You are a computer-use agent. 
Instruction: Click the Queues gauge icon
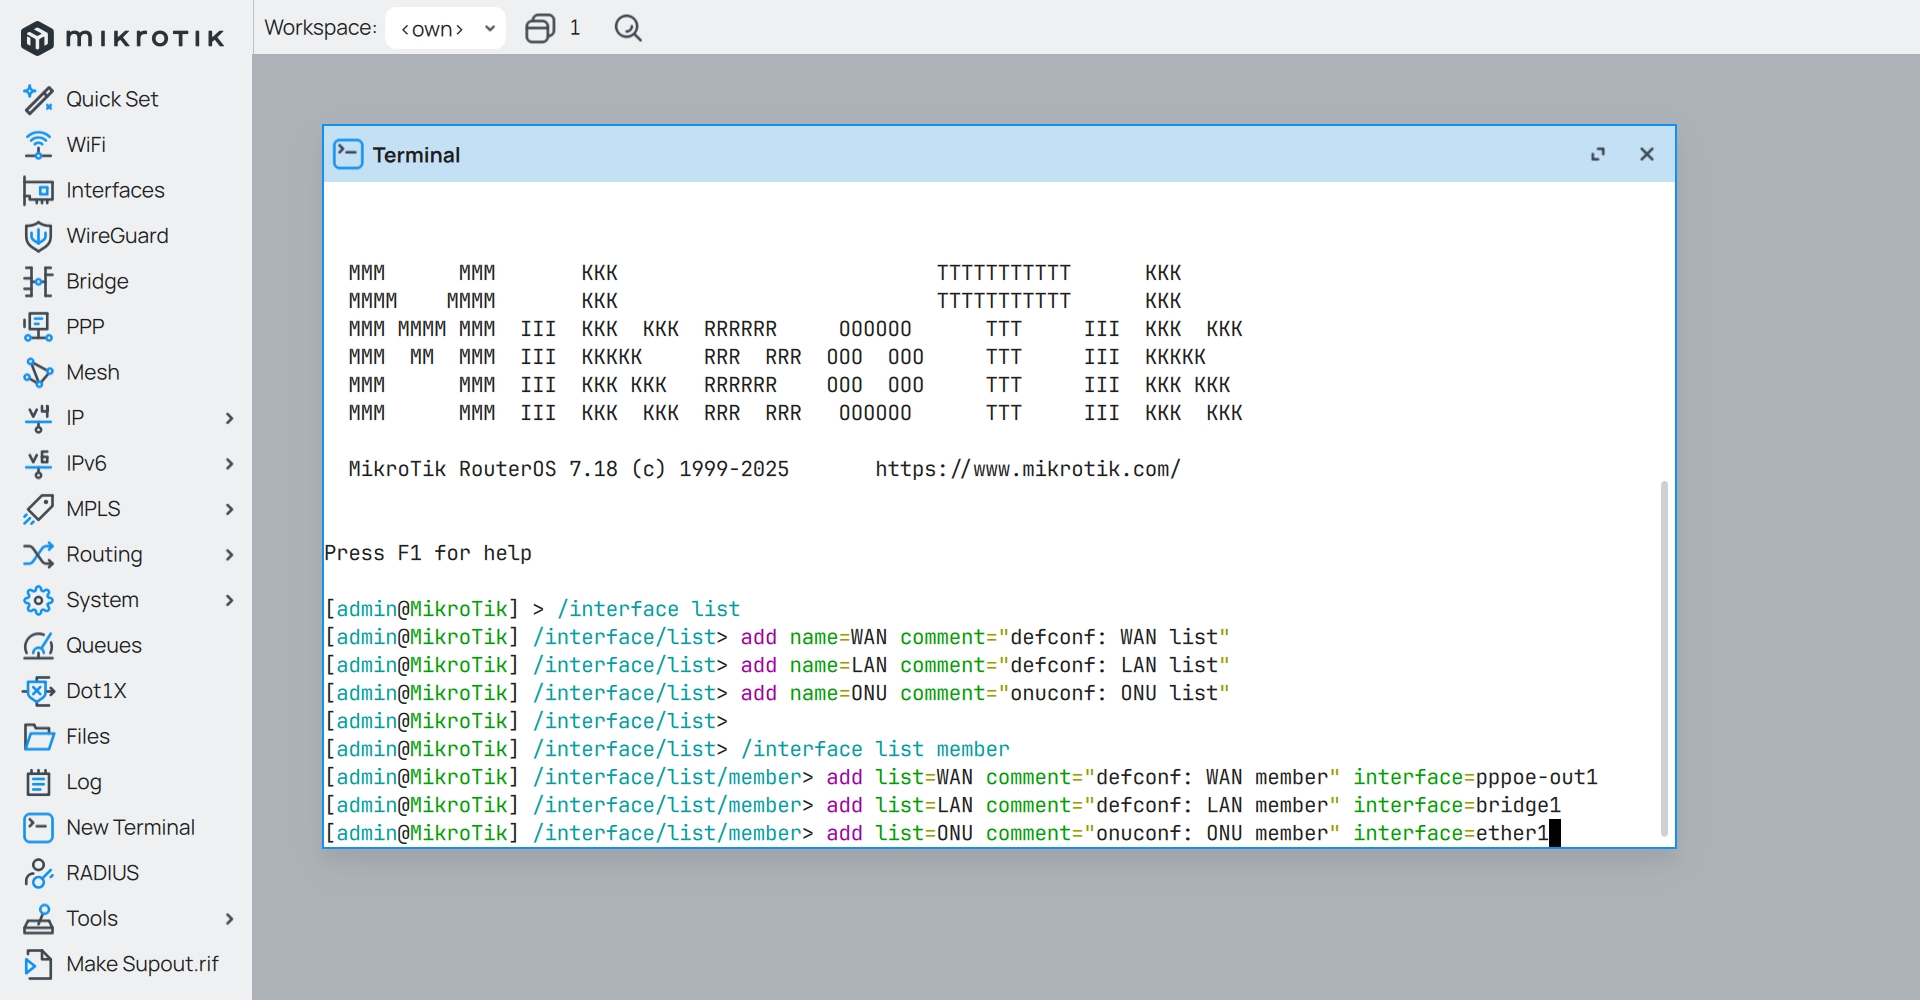tap(38, 645)
